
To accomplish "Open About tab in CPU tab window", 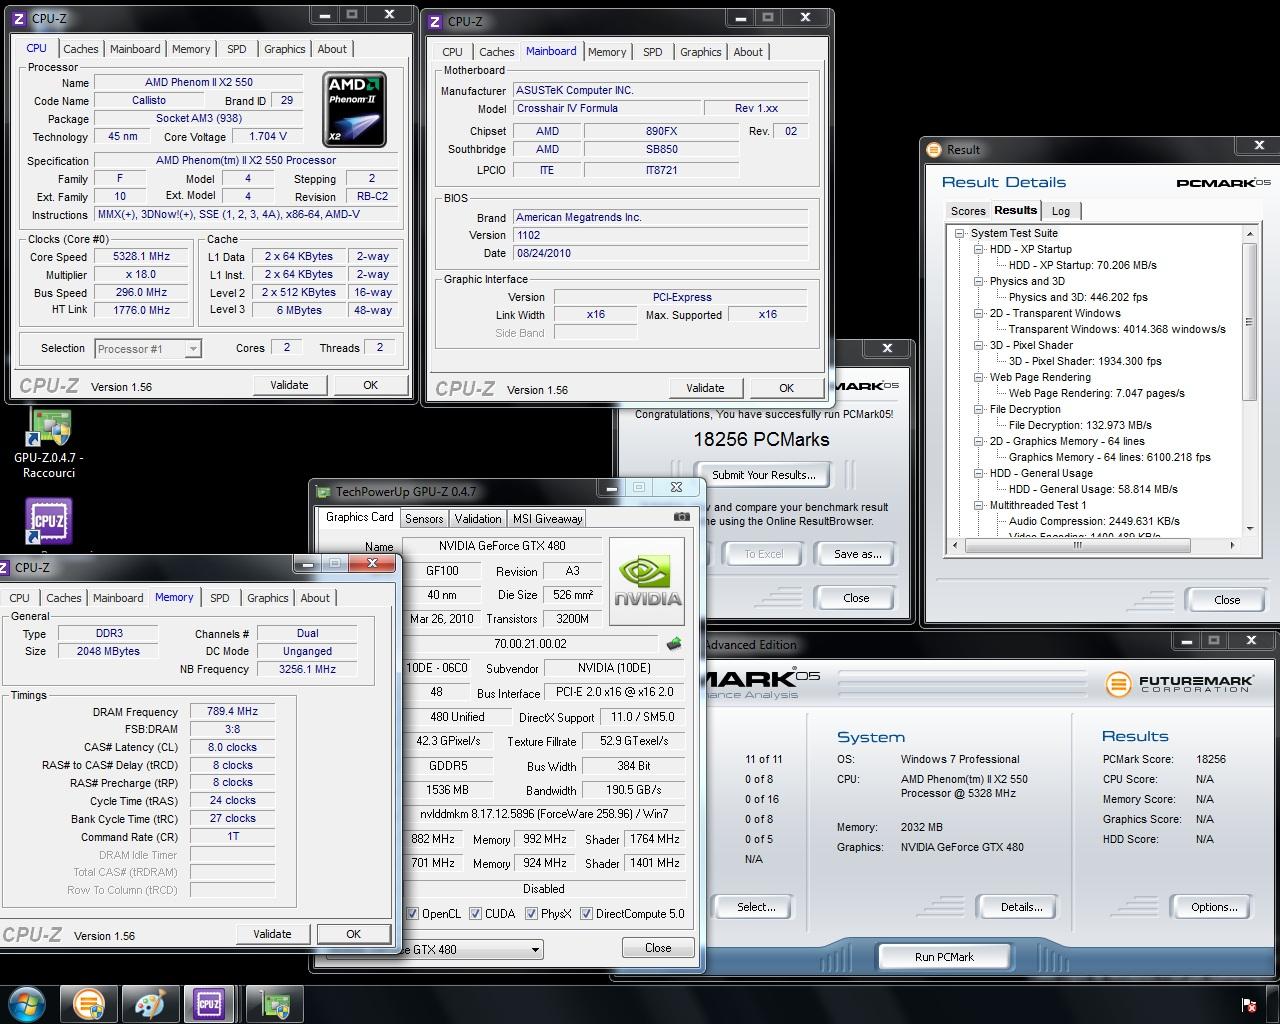I will click(332, 49).
